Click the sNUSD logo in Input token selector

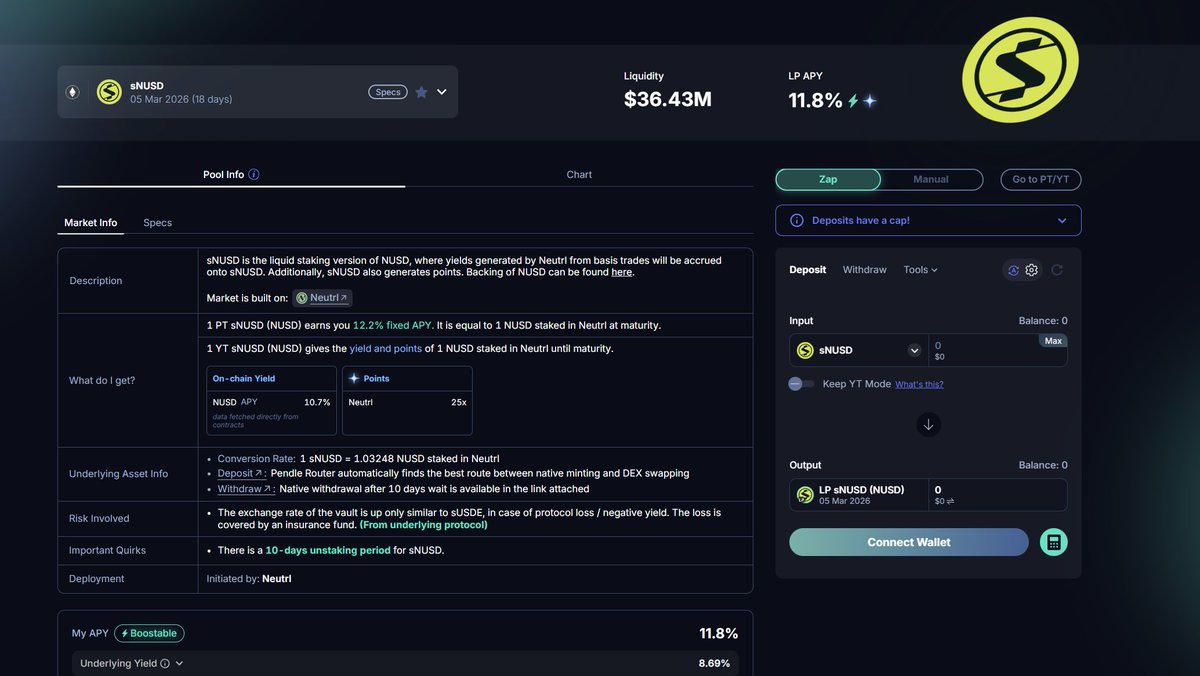pyautogui.click(x=805, y=350)
